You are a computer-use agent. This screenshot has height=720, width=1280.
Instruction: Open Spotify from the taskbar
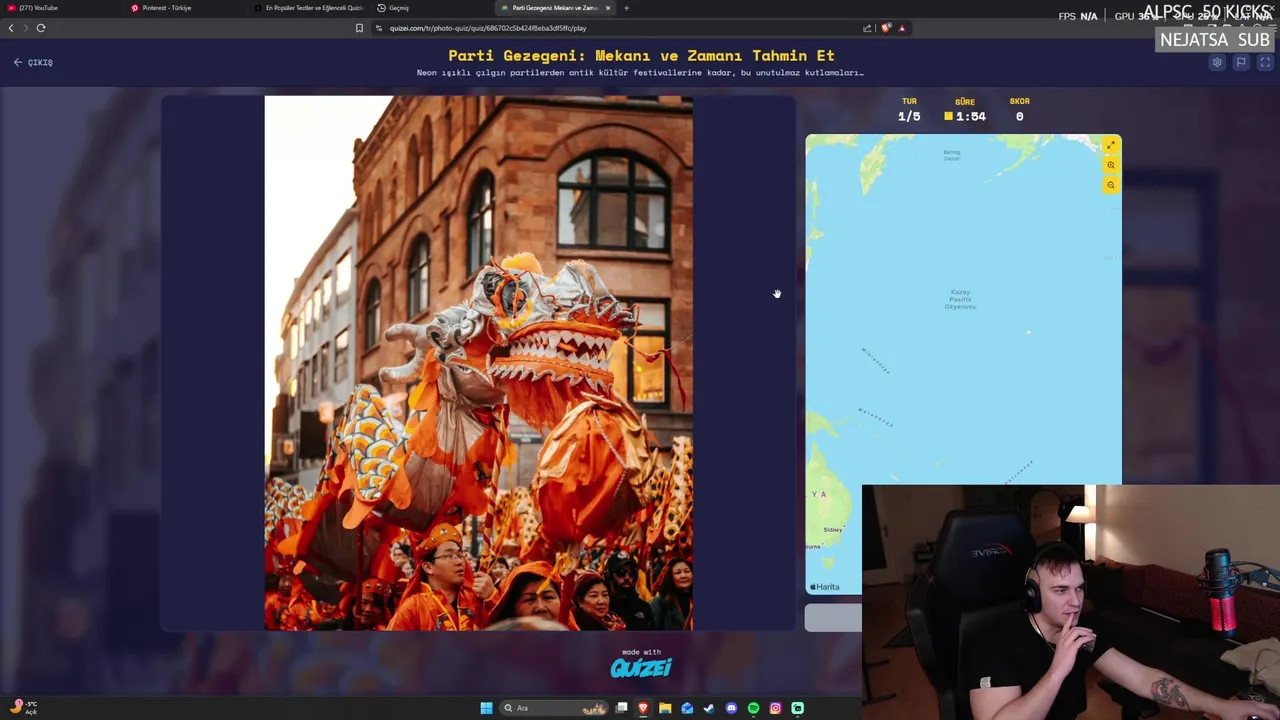pos(753,708)
